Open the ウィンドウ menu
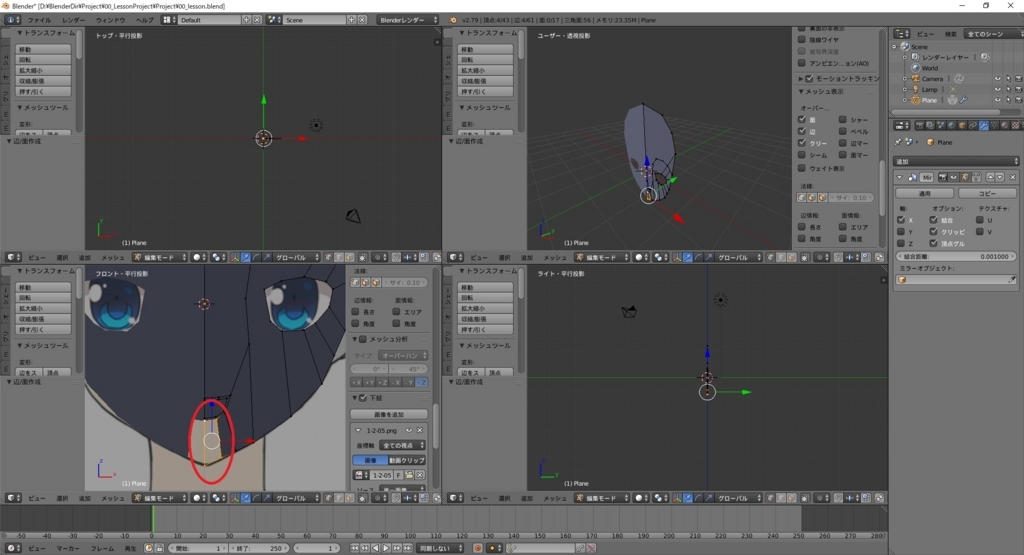The width and height of the screenshot is (1024, 555). tap(110, 20)
